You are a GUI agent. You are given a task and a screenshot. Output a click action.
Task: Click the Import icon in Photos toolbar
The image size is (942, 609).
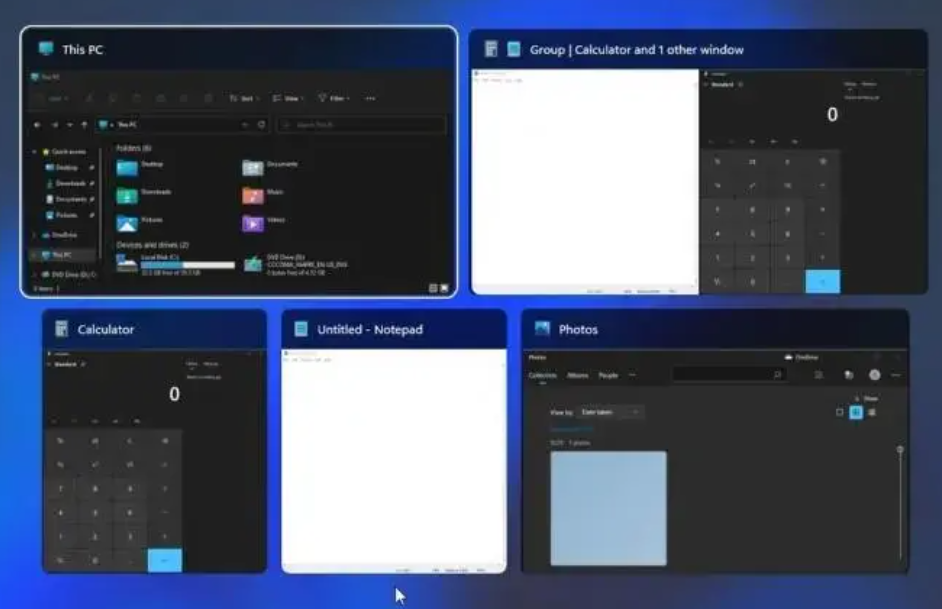pos(848,375)
